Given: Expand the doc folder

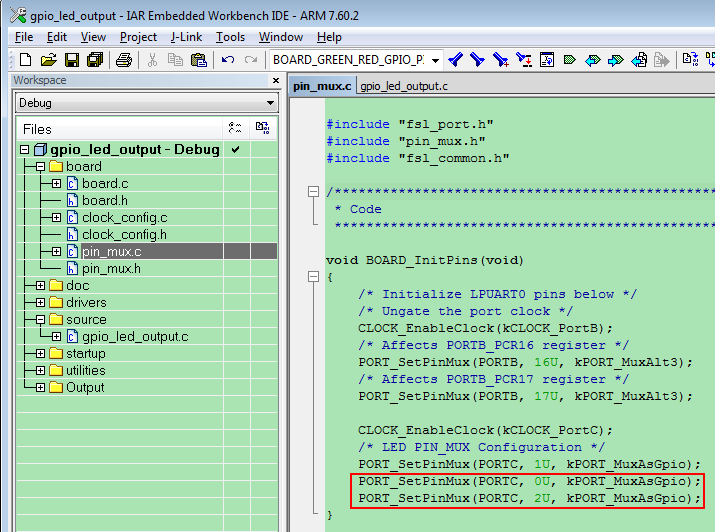Looking at the screenshot, I should 41,285.
